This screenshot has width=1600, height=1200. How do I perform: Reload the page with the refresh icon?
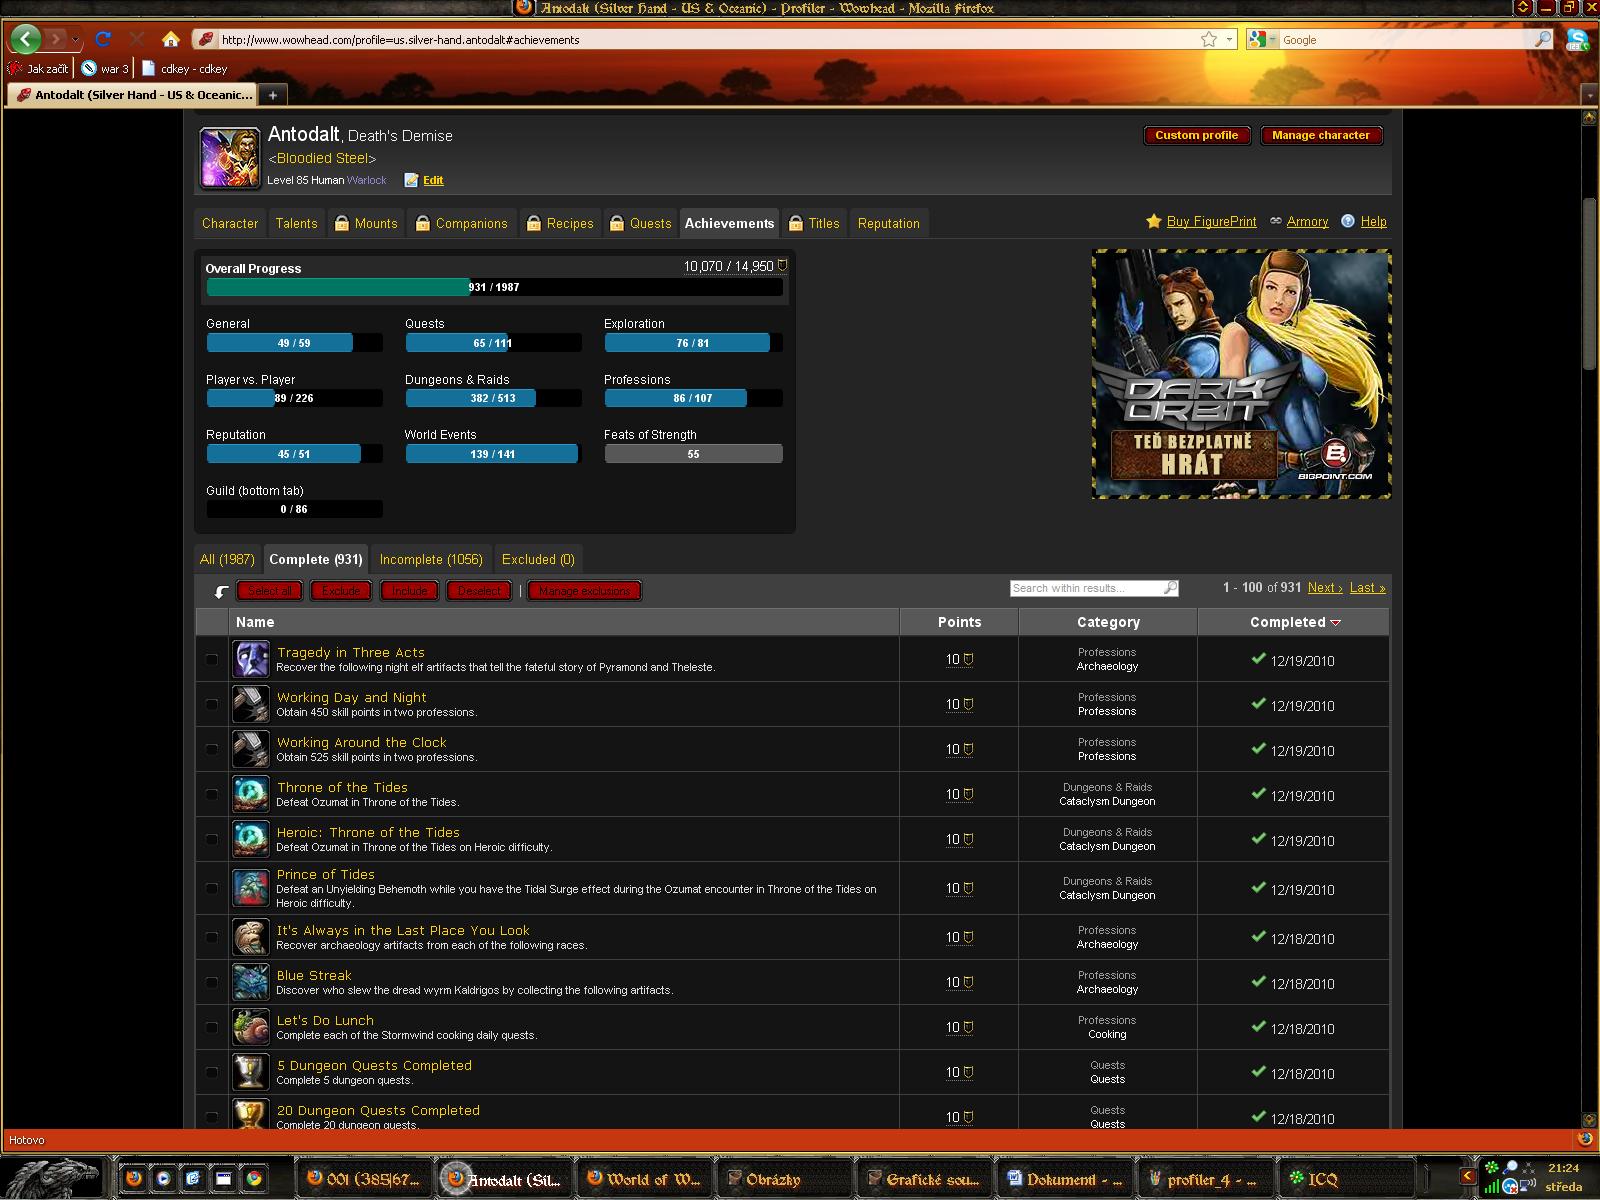[x=103, y=40]
